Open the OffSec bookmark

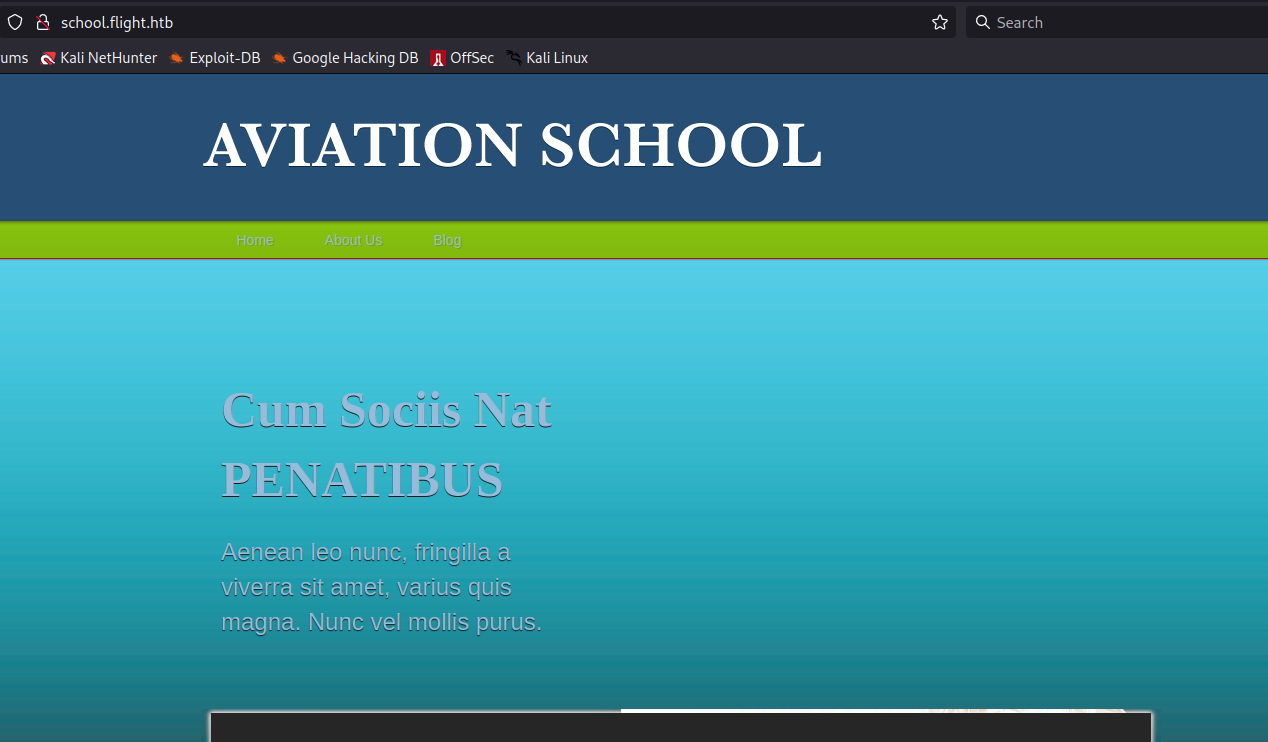(x=462, y=58)
